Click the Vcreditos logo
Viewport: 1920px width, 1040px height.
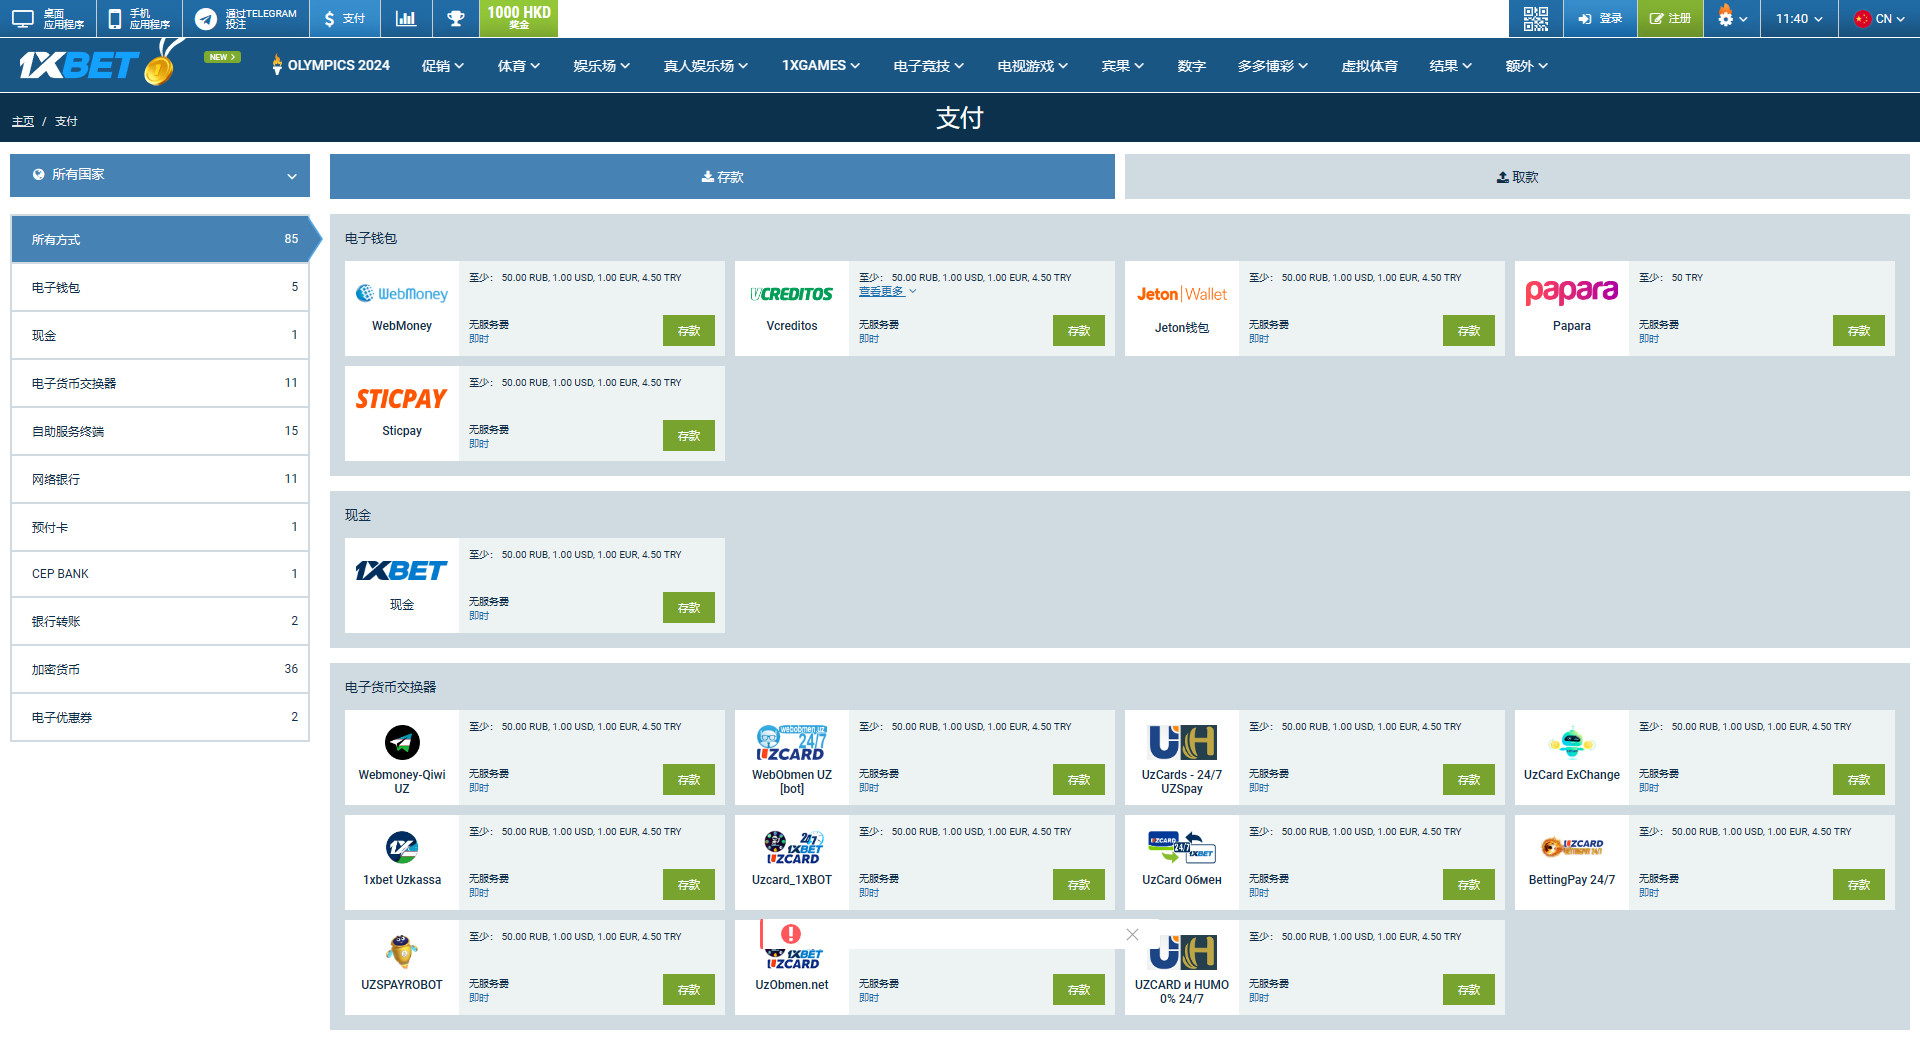[x=792, y=294]
